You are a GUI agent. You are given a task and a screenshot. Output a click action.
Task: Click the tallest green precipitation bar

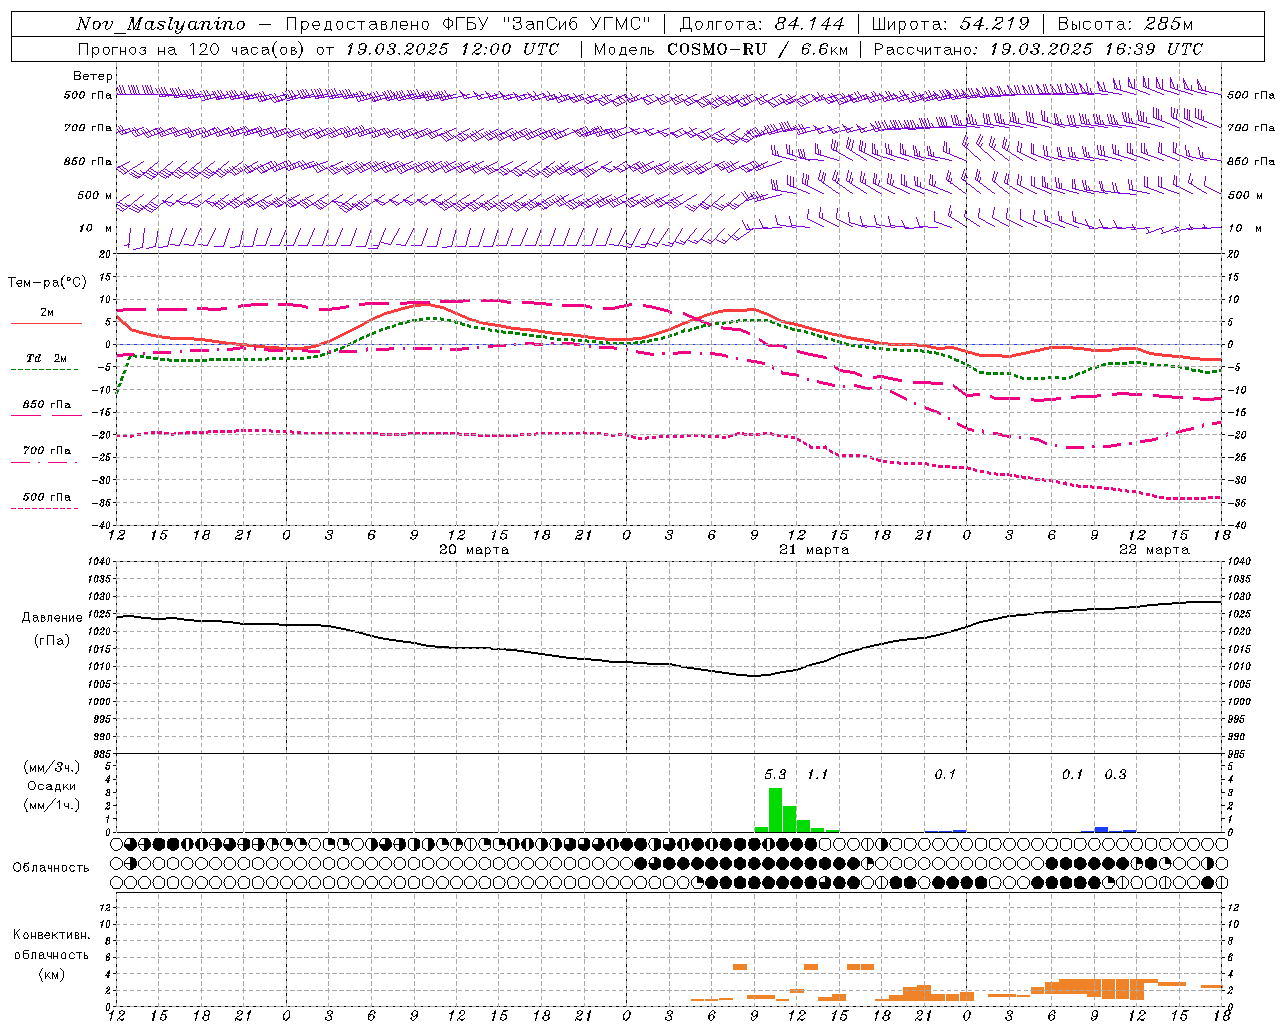click(x=775, y=810)
